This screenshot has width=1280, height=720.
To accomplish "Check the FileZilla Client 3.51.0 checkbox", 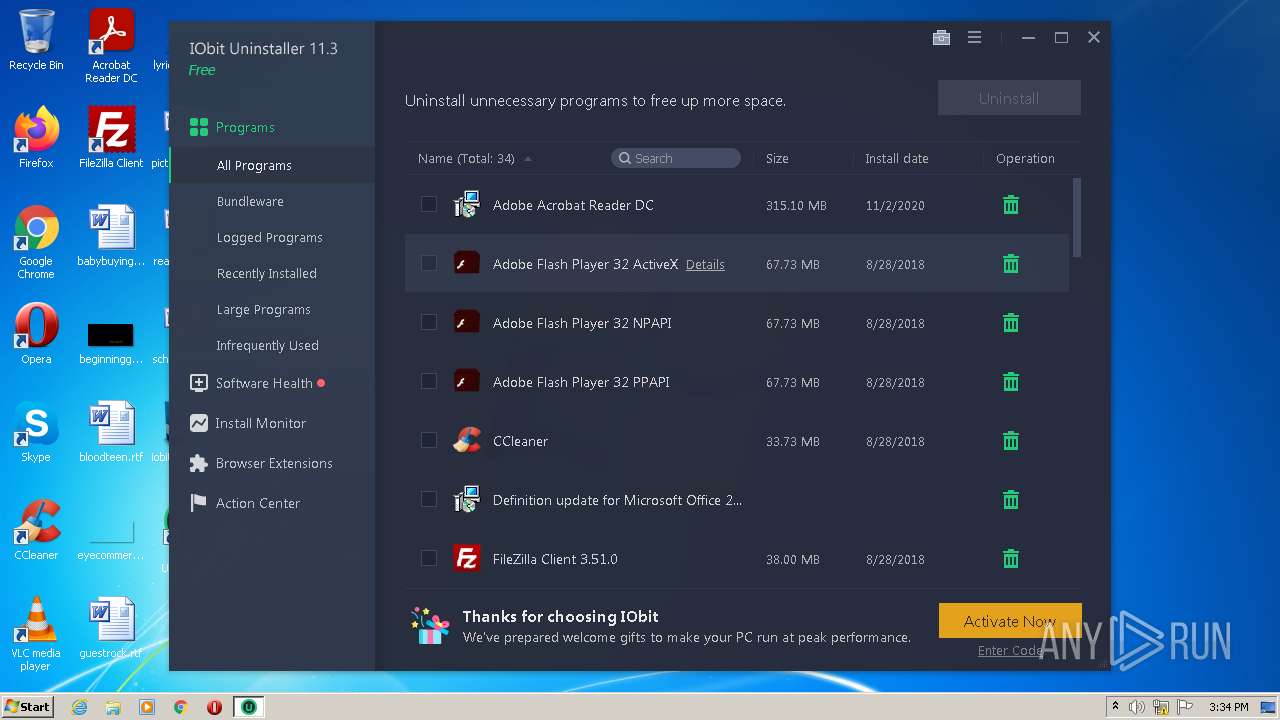I will coord(429,558).
